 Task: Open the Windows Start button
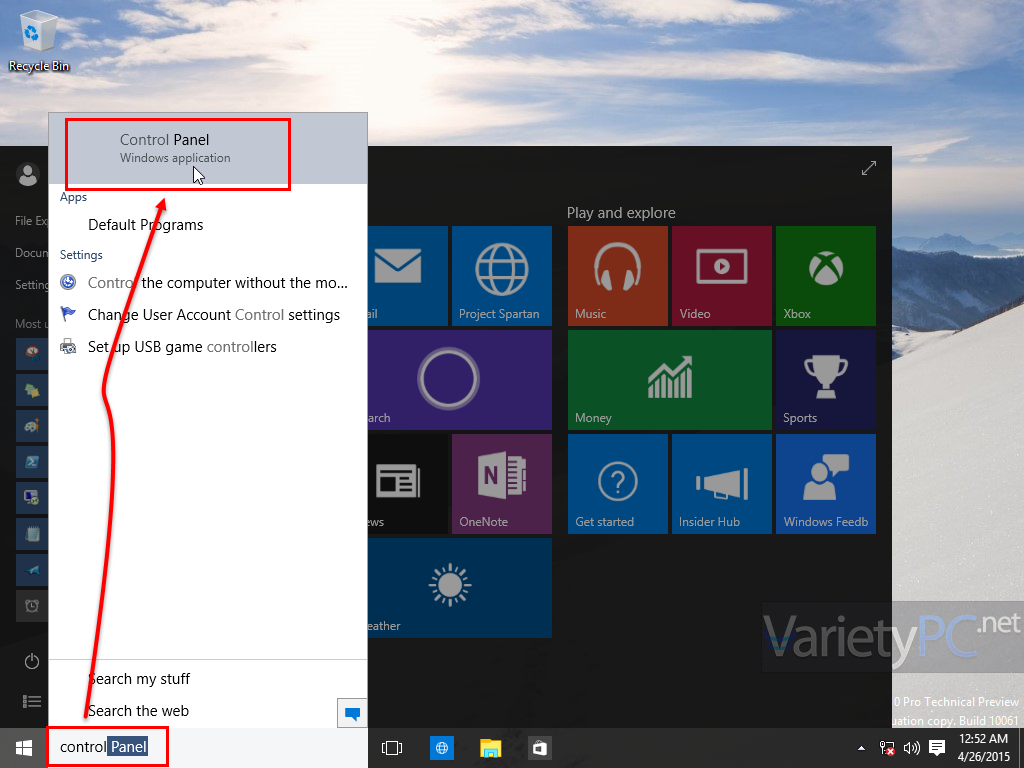tap(24, 748)
